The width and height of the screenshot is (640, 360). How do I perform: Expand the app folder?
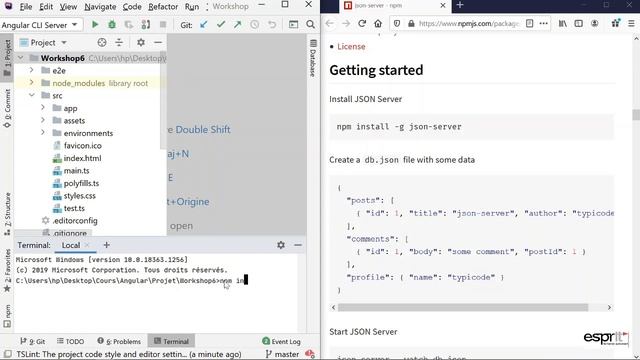click(43, 108)
